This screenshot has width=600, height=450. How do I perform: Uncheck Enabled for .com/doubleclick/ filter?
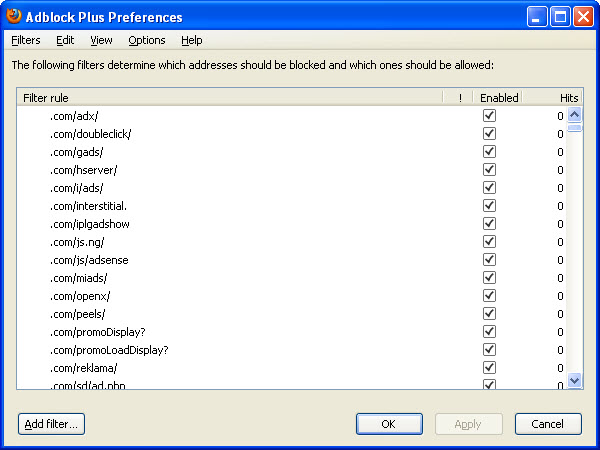(489, 134)
